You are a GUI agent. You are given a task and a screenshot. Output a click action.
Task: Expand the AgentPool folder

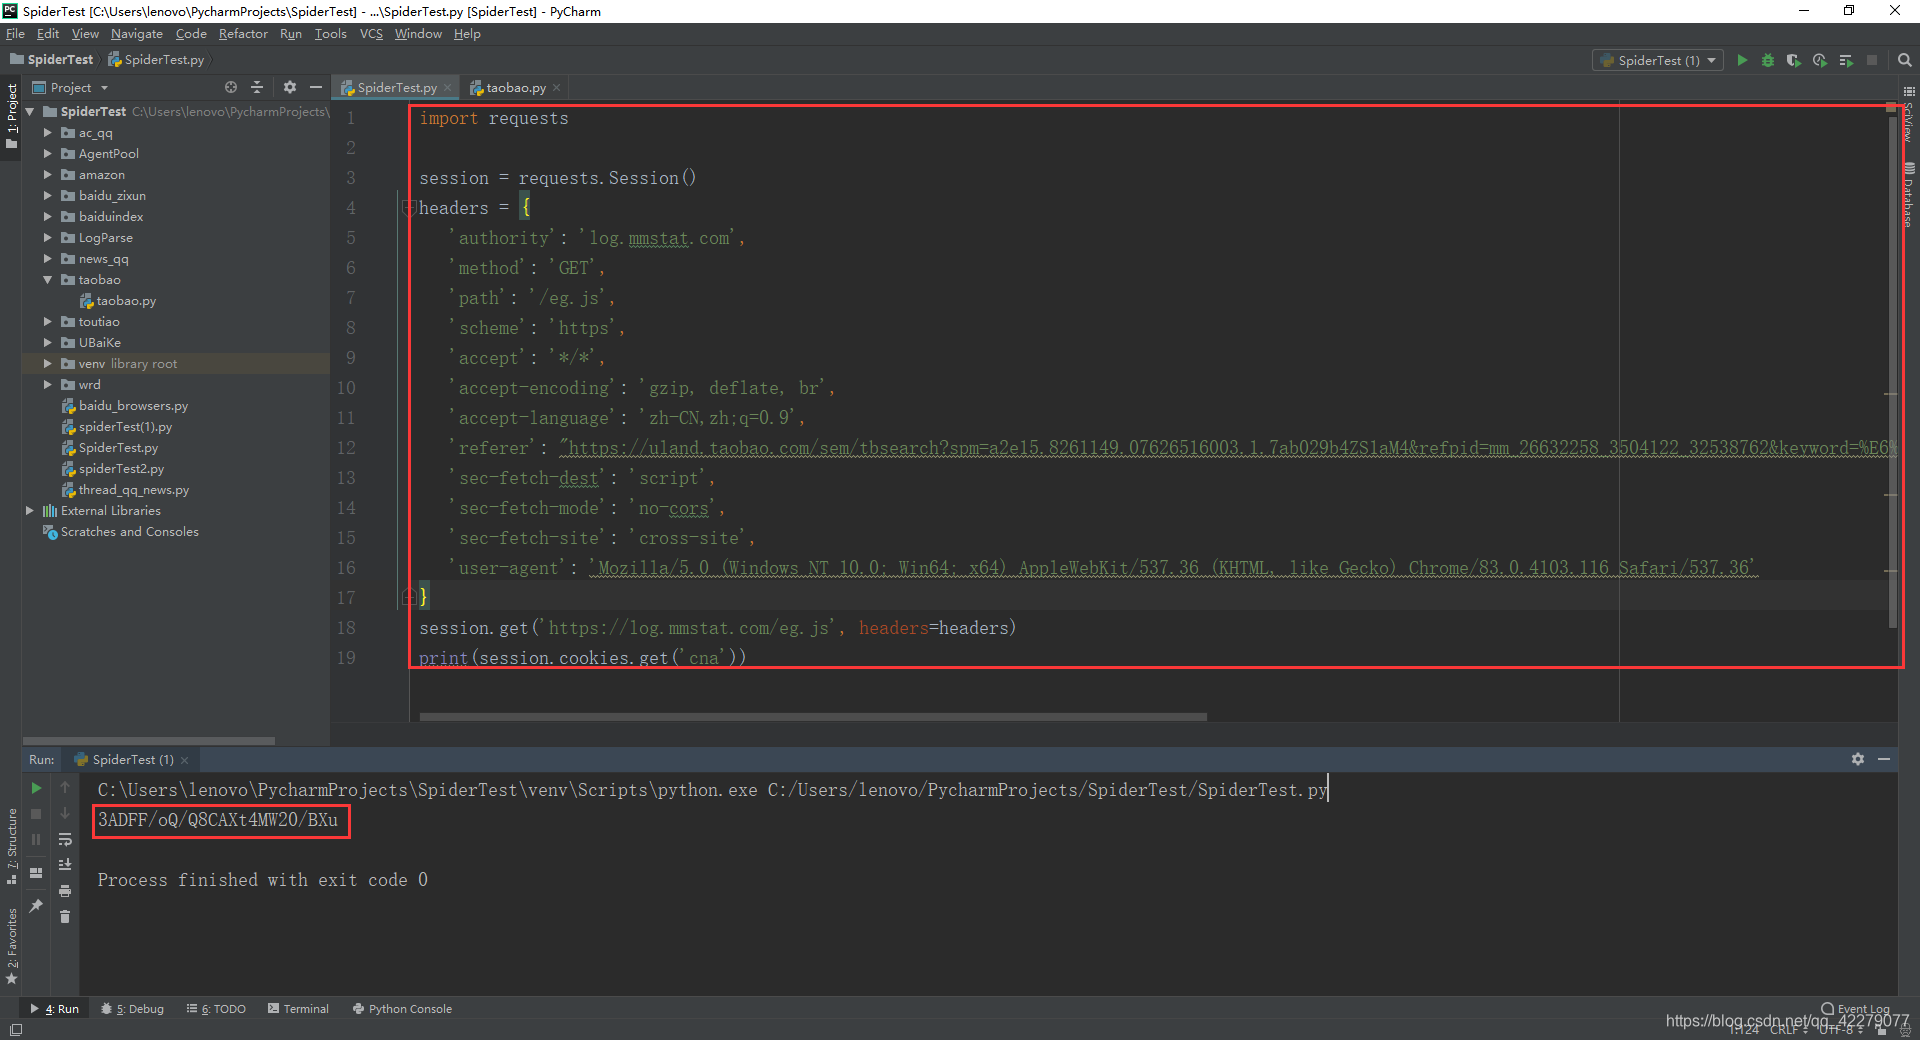47,153
